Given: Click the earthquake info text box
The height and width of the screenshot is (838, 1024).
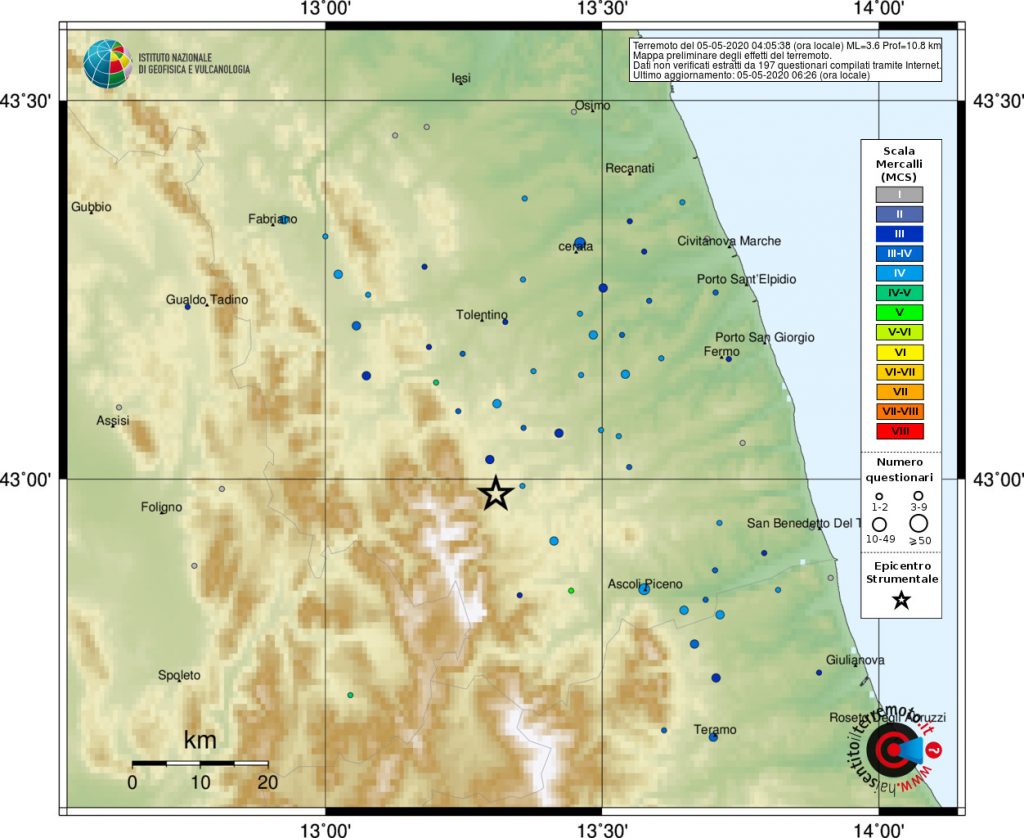Looking at the screenshot, I should [x=786, y=60].
